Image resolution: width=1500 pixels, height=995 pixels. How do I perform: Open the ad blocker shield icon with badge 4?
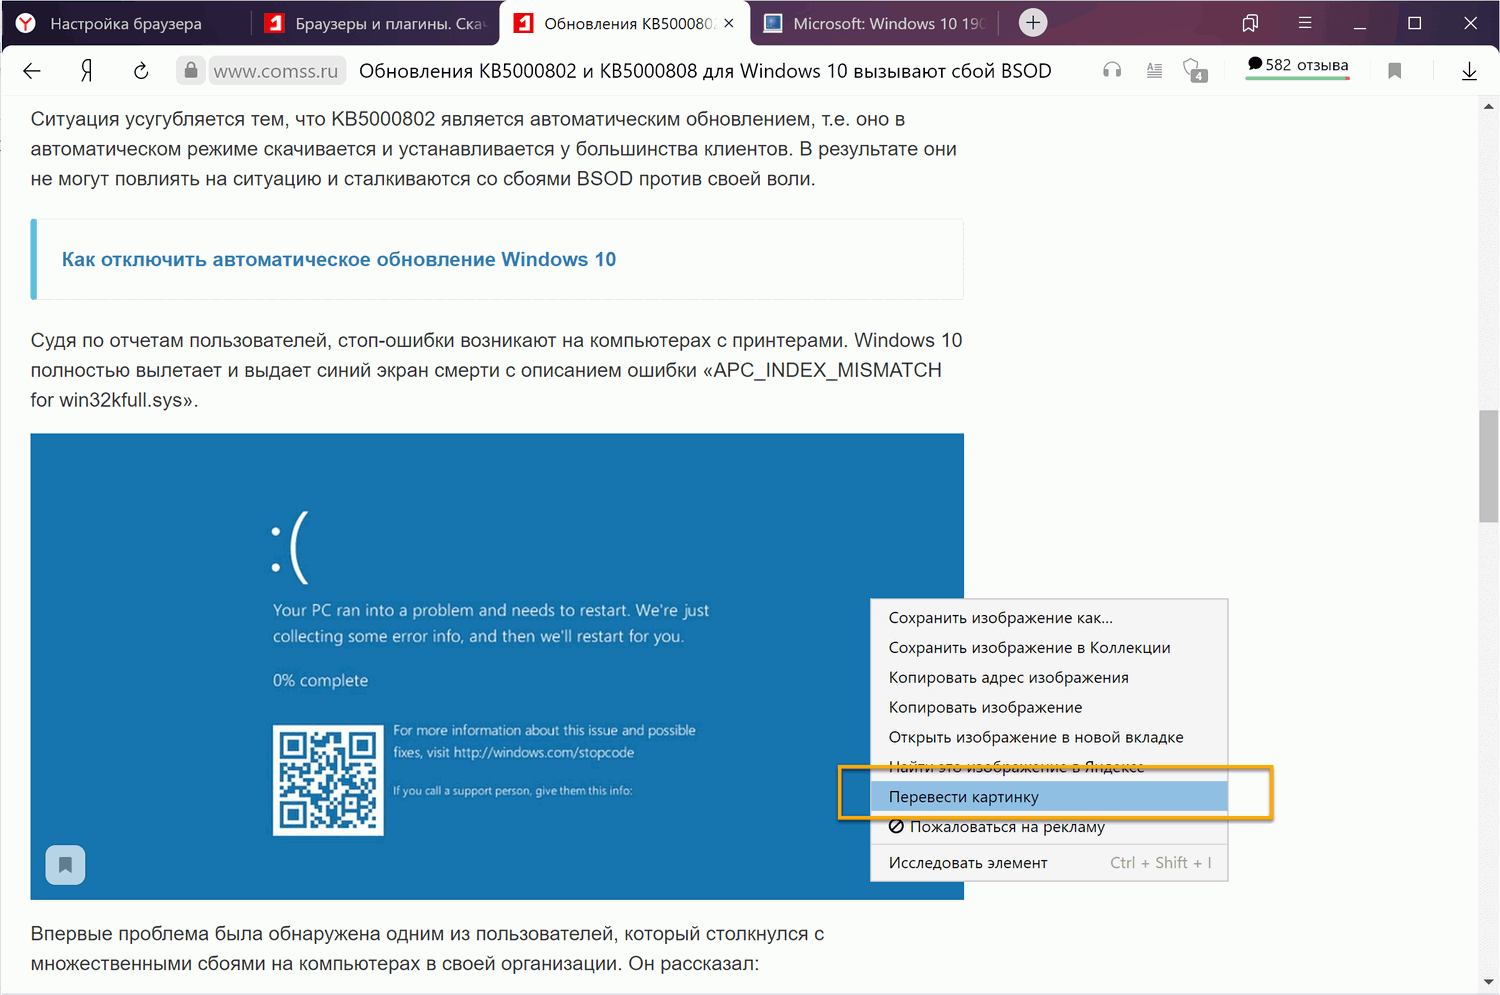tap(1195, 71)
